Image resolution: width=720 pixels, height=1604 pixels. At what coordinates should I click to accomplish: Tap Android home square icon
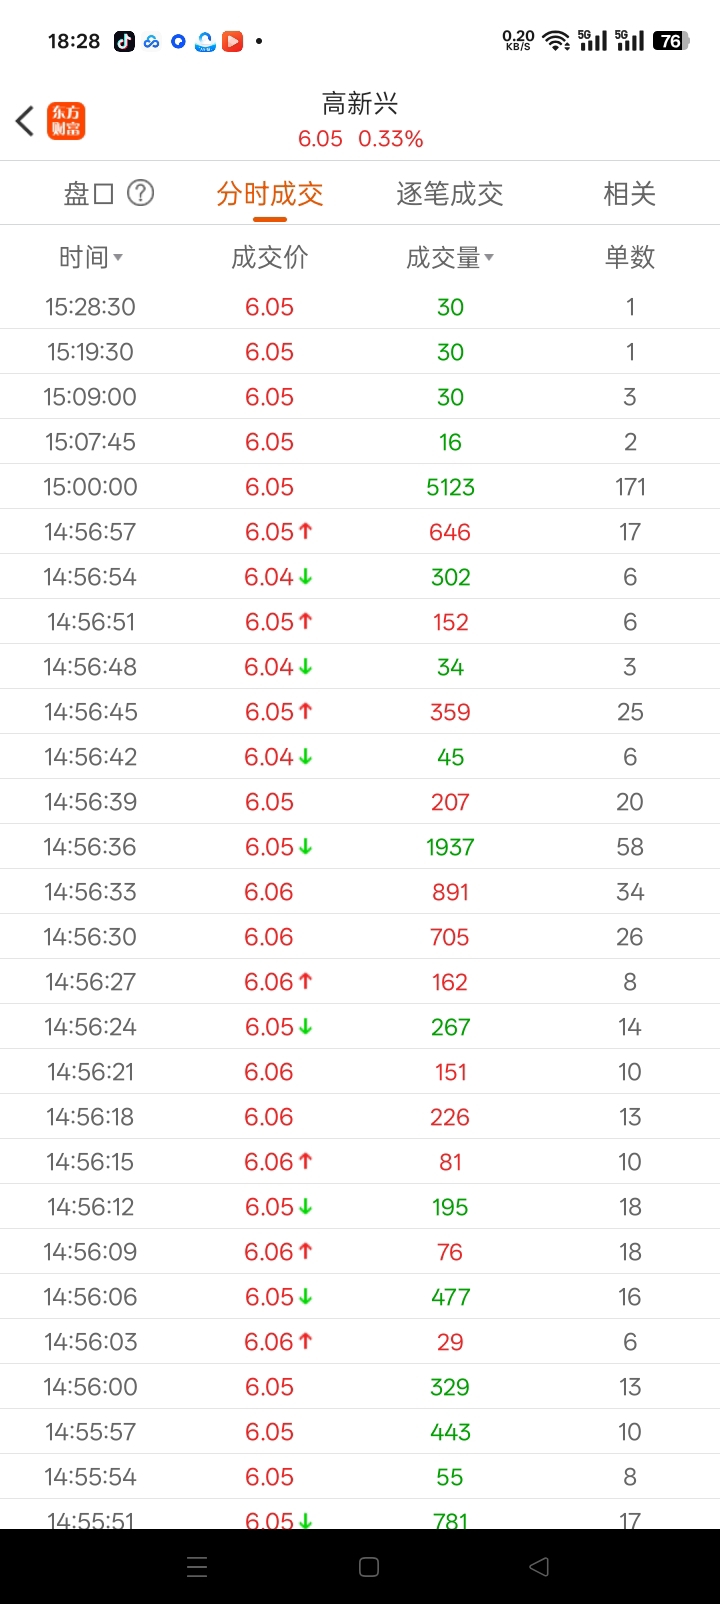[369, 1567]
